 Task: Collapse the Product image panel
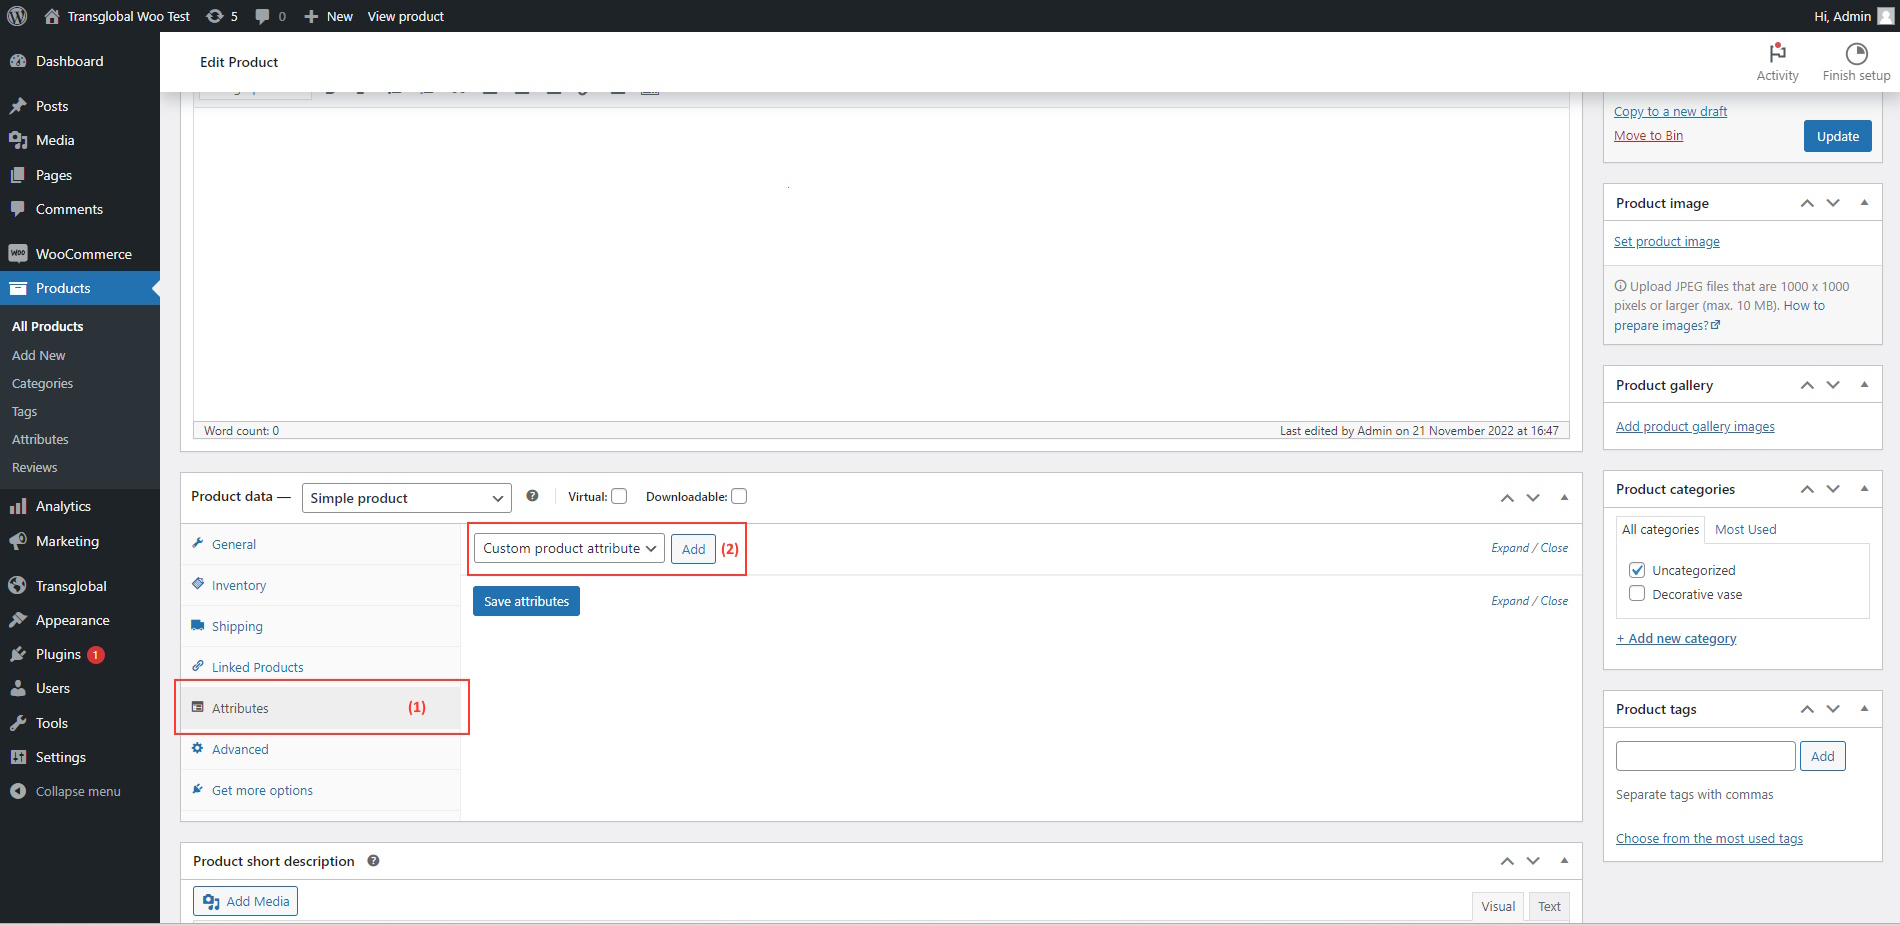[x=1864, y=203]
